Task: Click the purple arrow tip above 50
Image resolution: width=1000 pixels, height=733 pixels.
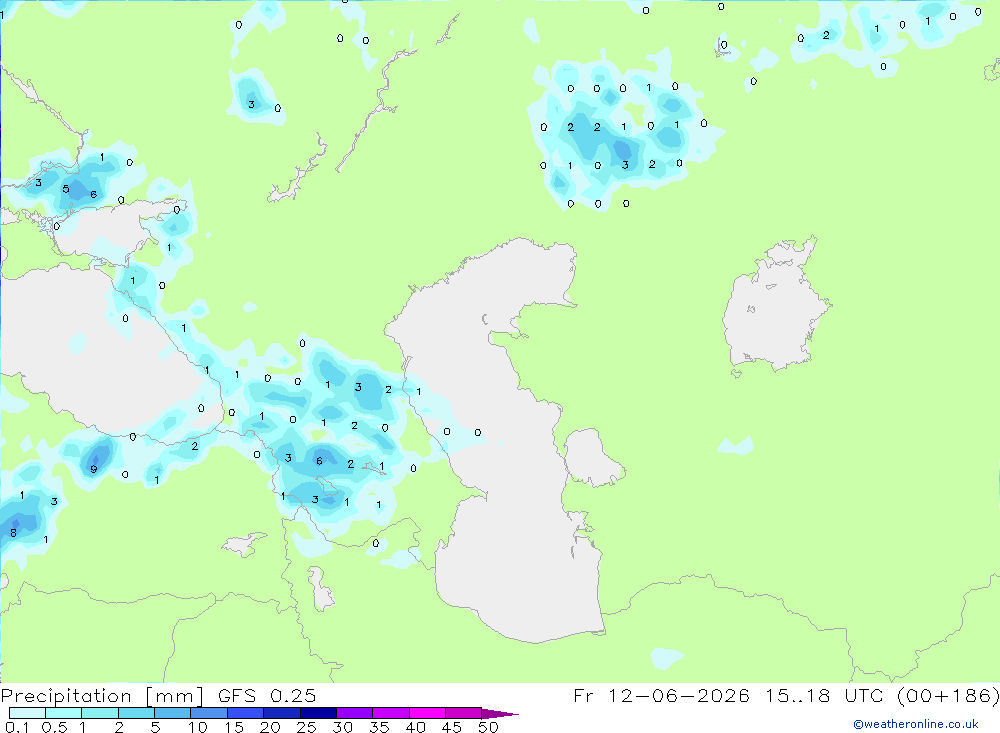Action: pos(499,714)
